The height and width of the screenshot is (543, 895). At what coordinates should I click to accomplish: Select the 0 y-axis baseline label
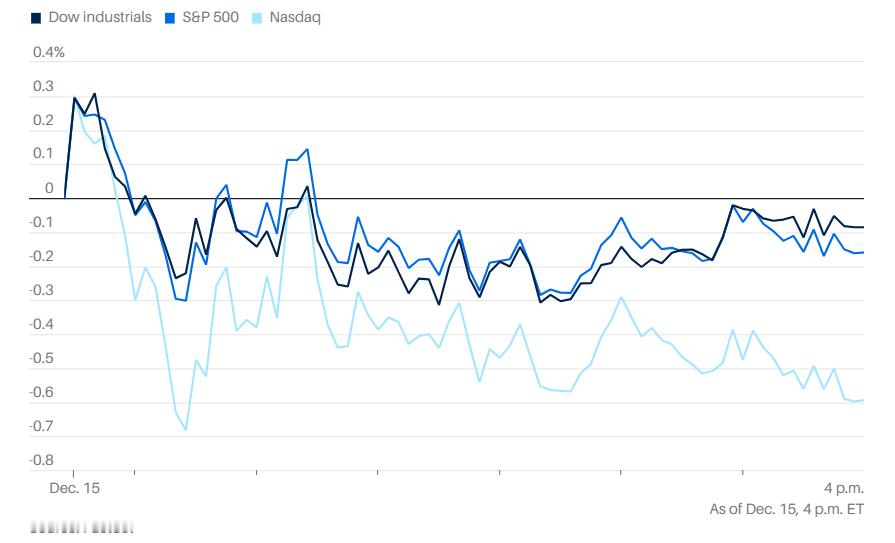coord(49,188)
